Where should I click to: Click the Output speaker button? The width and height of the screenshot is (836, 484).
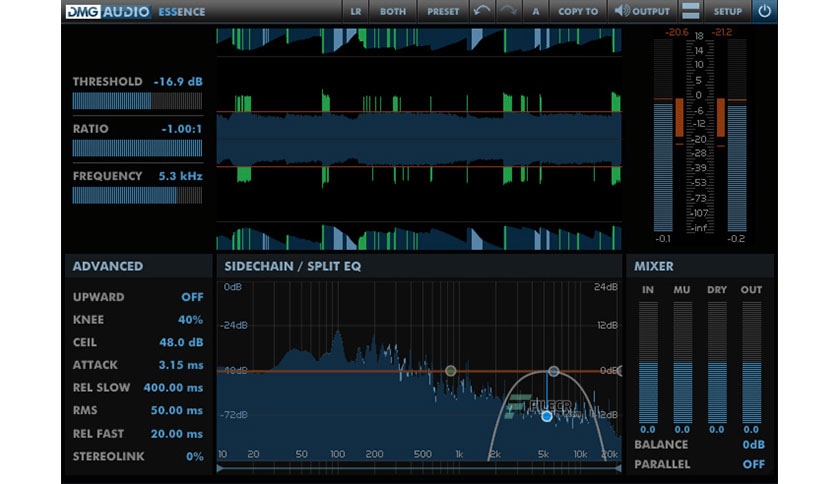(642, 12)
